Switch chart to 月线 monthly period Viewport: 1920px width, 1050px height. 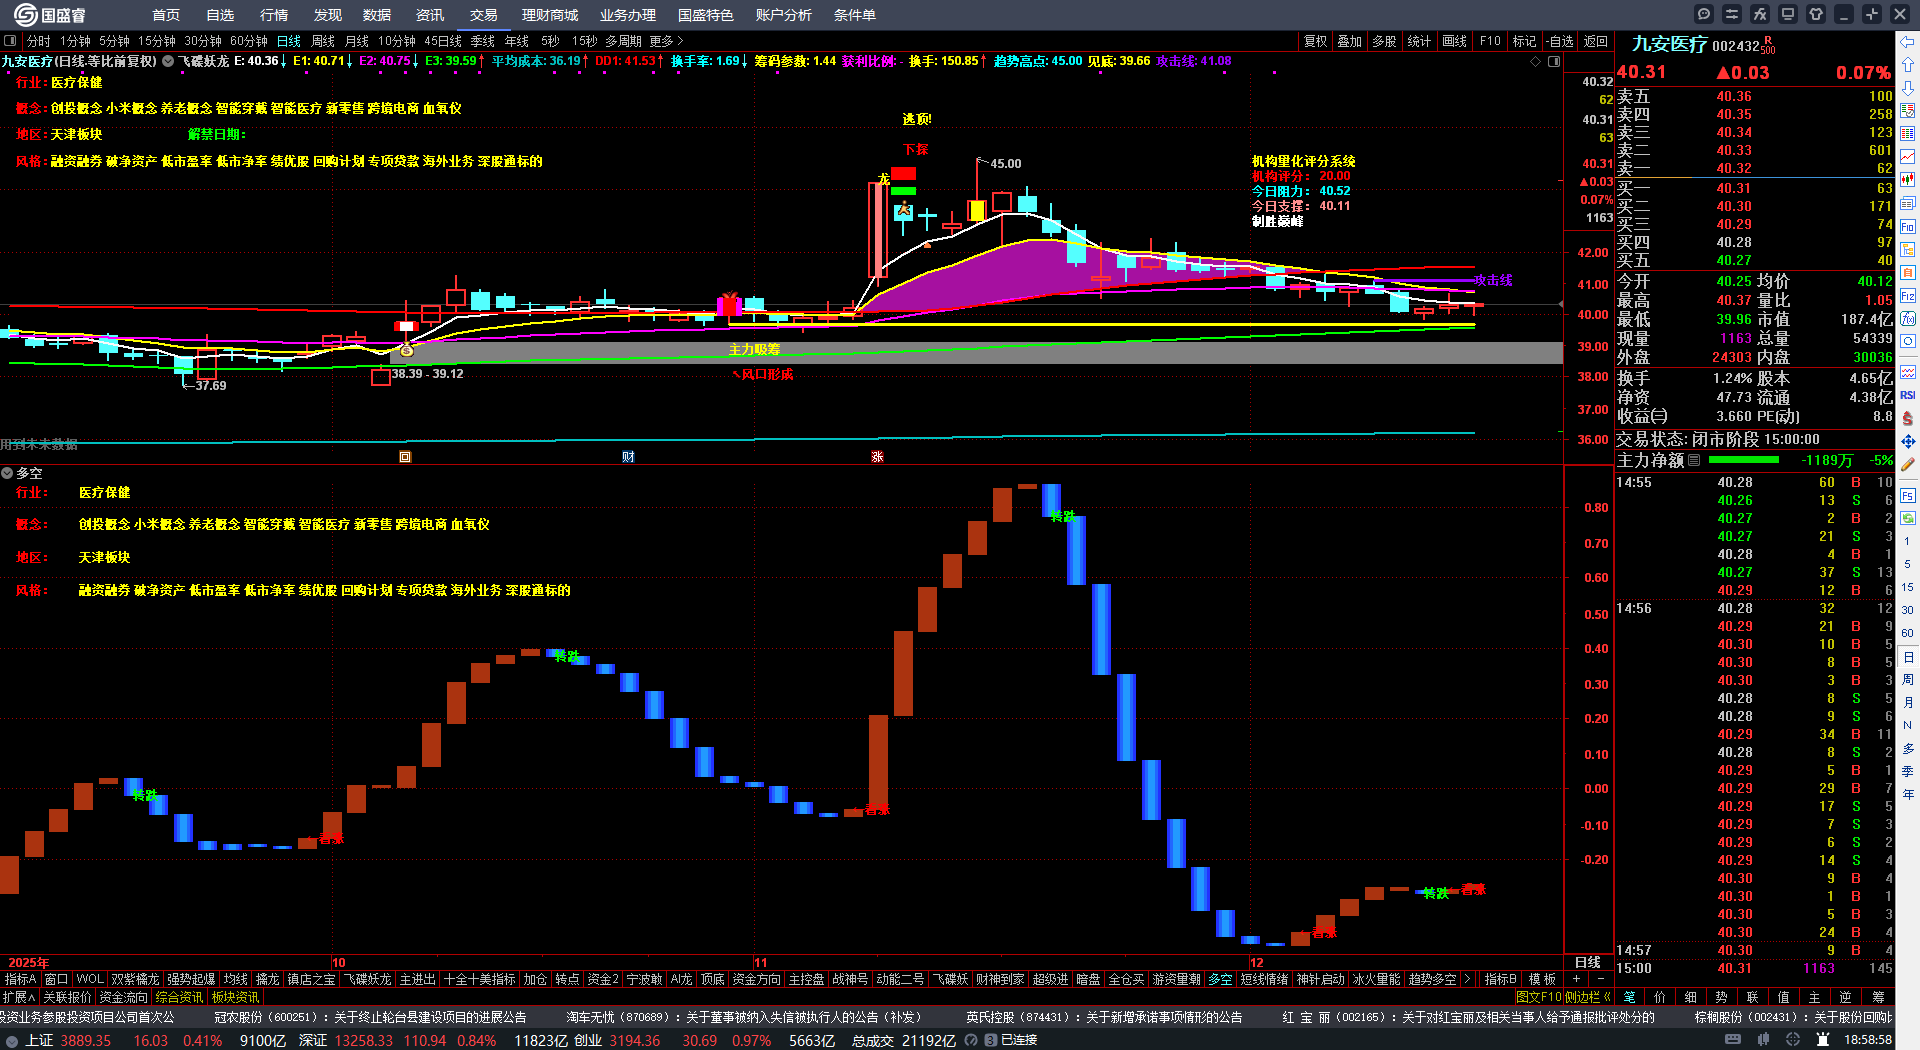point(357,41)
